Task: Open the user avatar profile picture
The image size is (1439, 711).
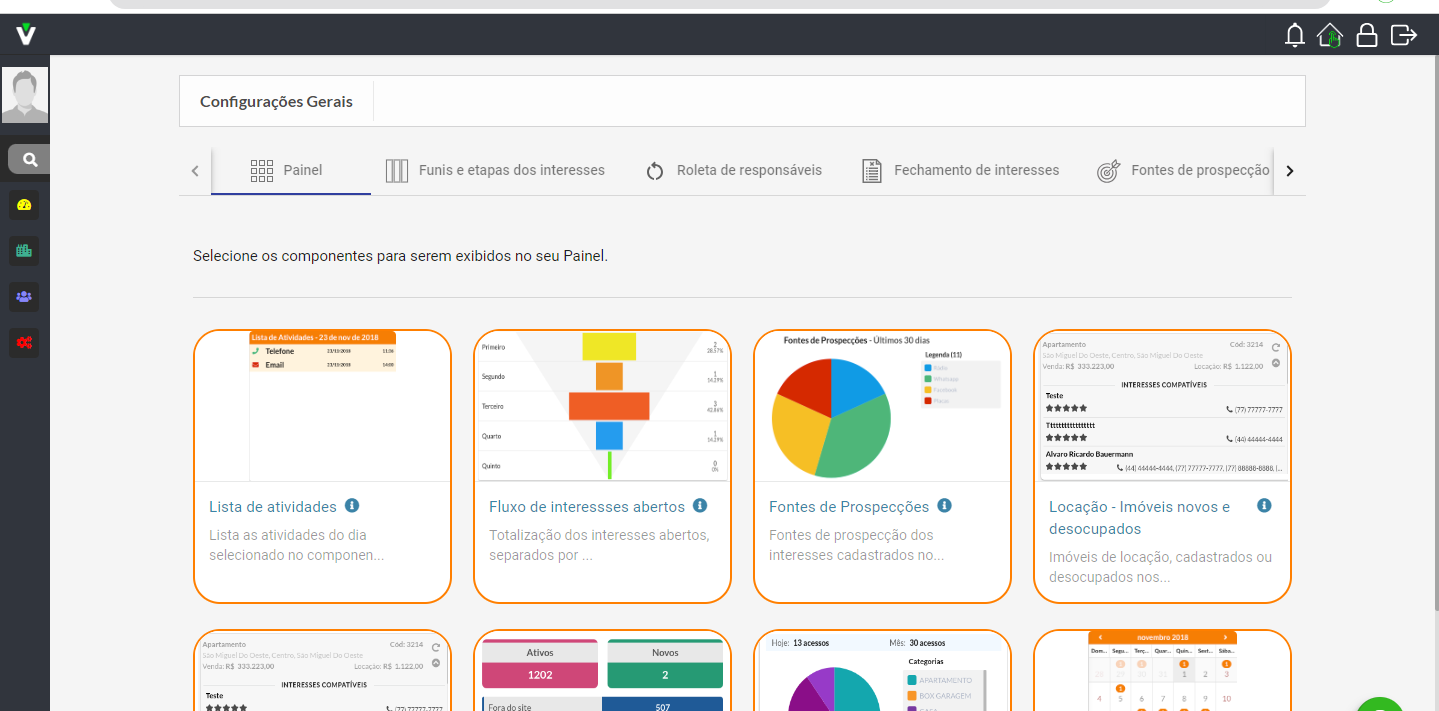Action: pos(25,95)
